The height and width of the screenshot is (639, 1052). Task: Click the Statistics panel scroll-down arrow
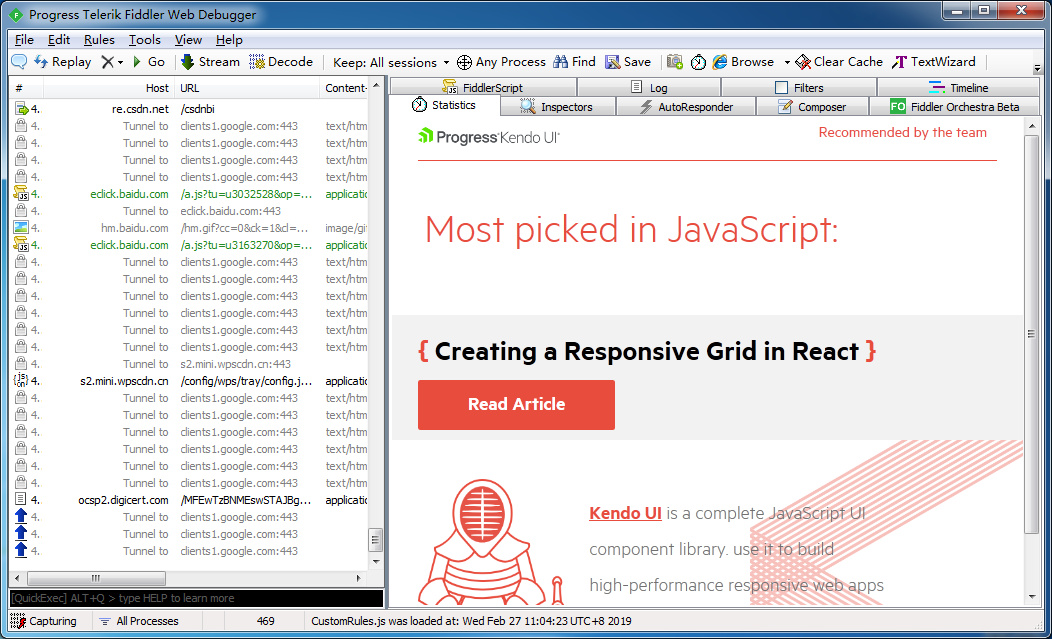coord(1032,596)
